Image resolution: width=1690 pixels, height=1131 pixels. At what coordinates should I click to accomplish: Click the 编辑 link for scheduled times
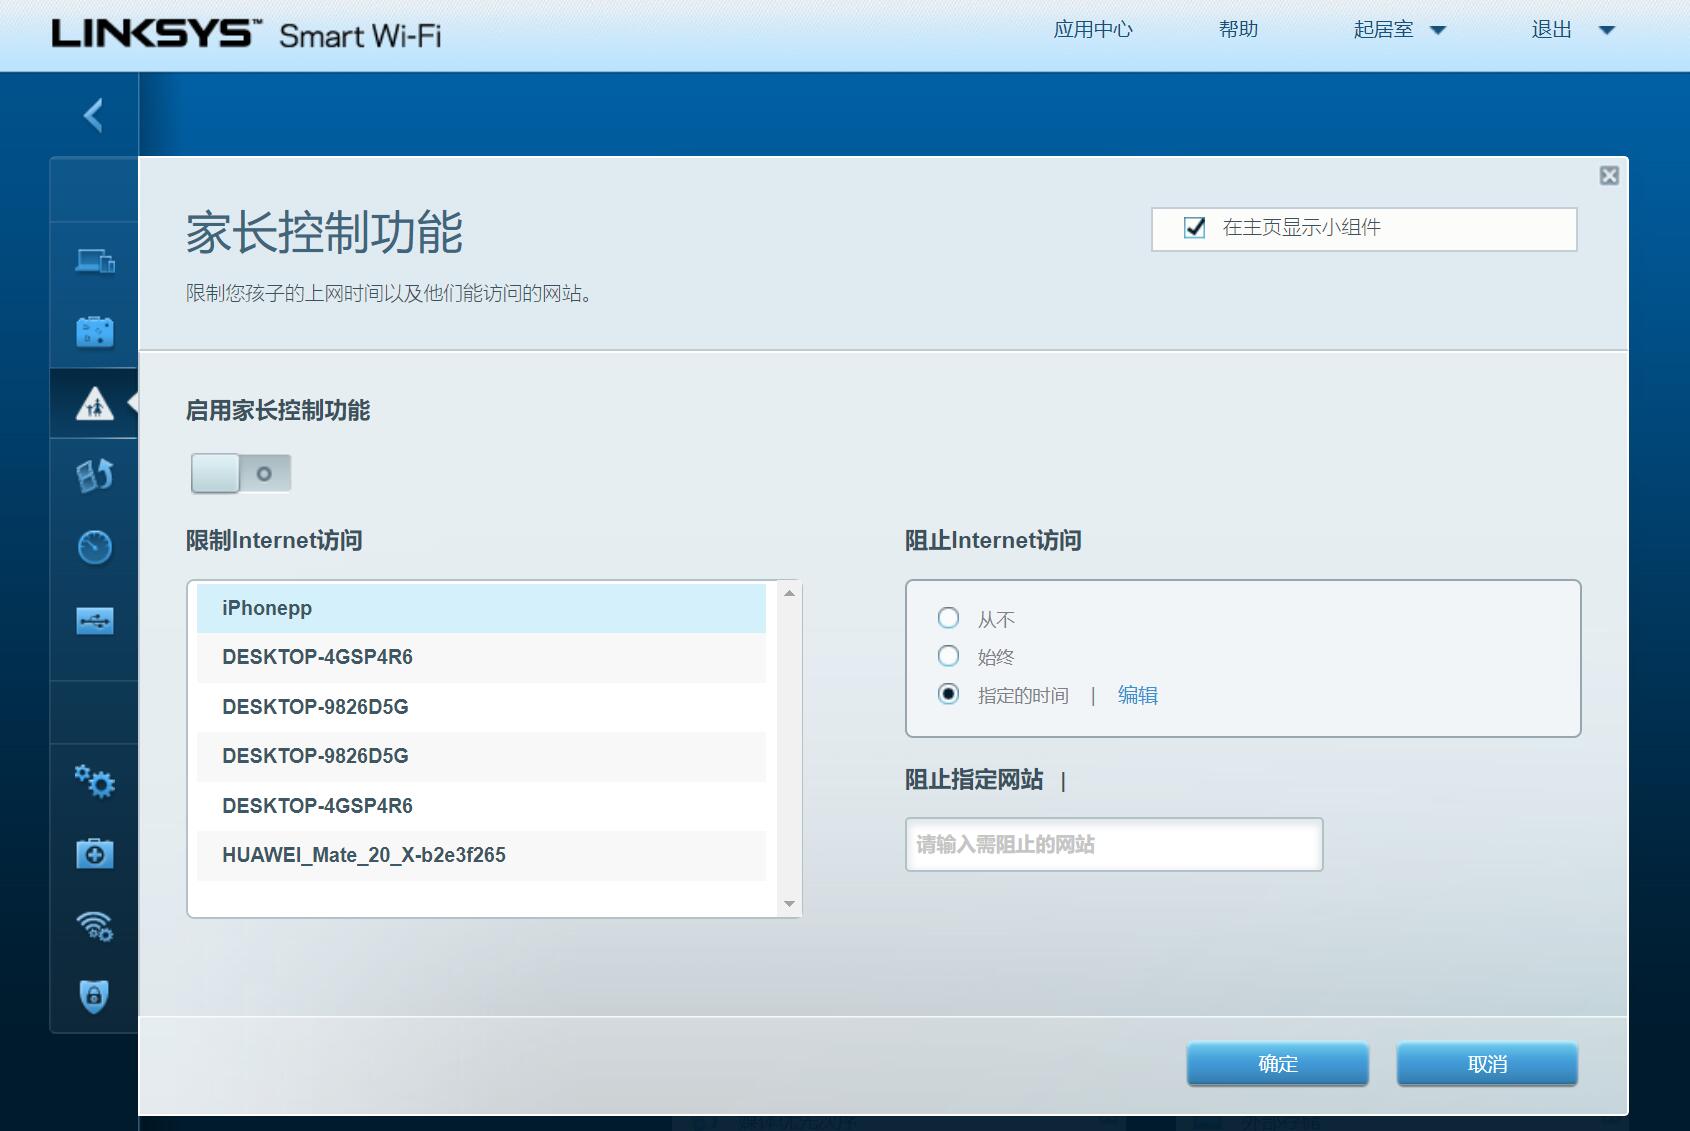(x=1137, y=695)
